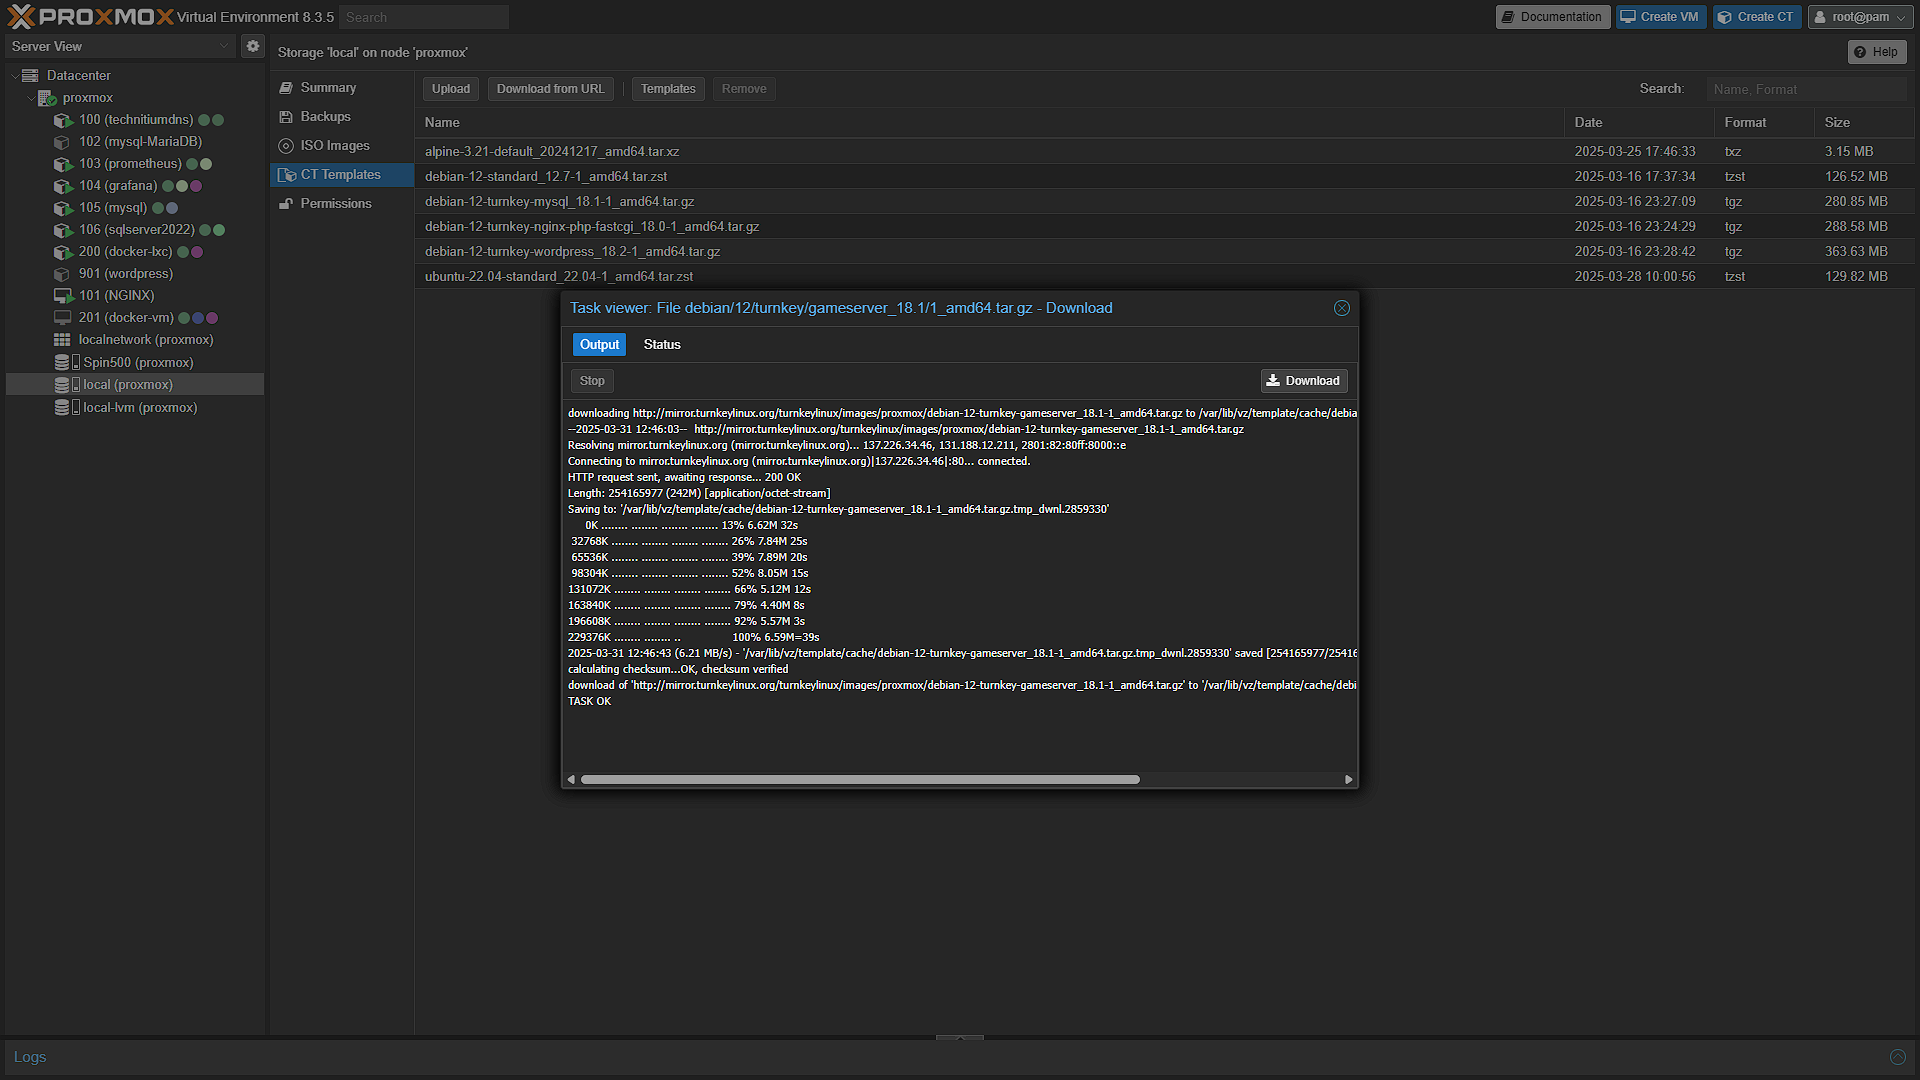Screen dimensions: 1920x1080
Task: Select container 102 (mysql-MariaDB)
Action: click(140, 141)
